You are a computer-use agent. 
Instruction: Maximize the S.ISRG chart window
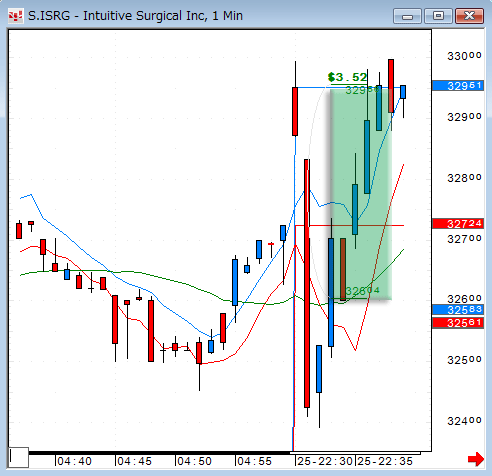click(438, 16)
